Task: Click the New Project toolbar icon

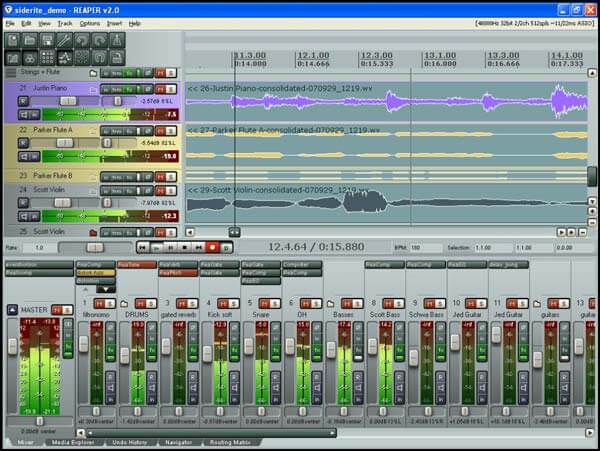Action: 15,40
